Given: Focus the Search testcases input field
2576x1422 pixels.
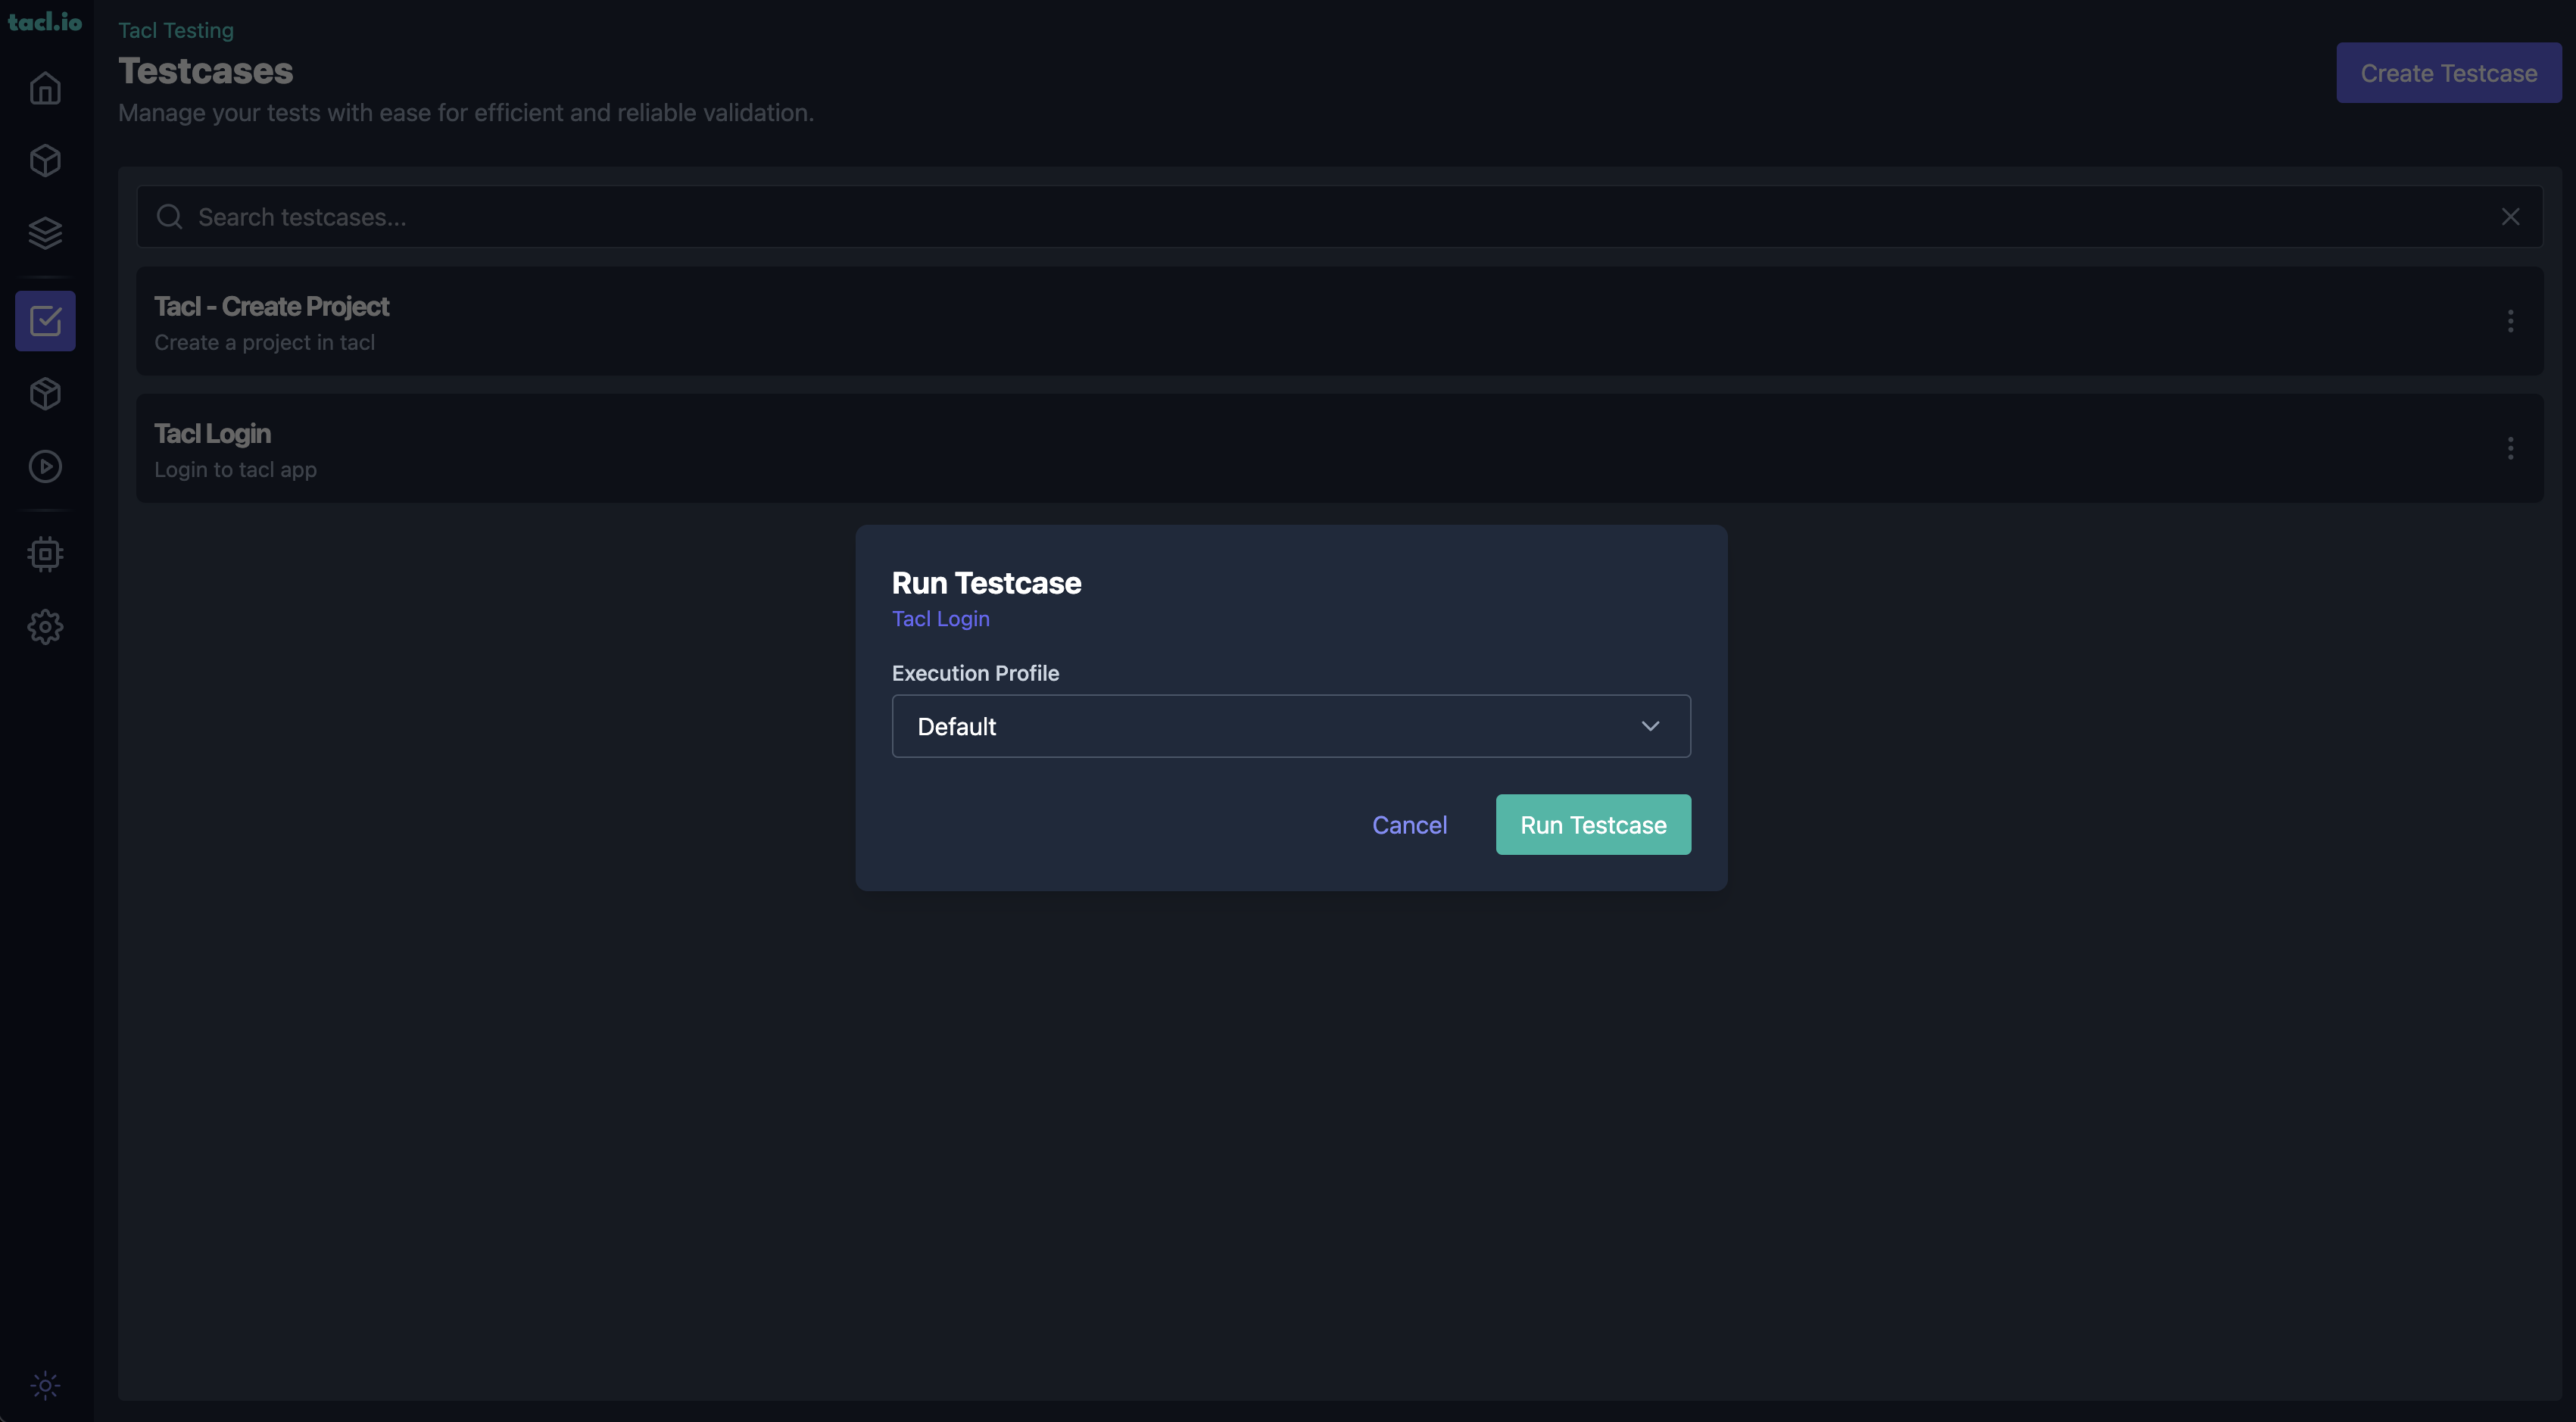Looking at the screenshot, I should pyautogui.click(x=1340, y=217).
